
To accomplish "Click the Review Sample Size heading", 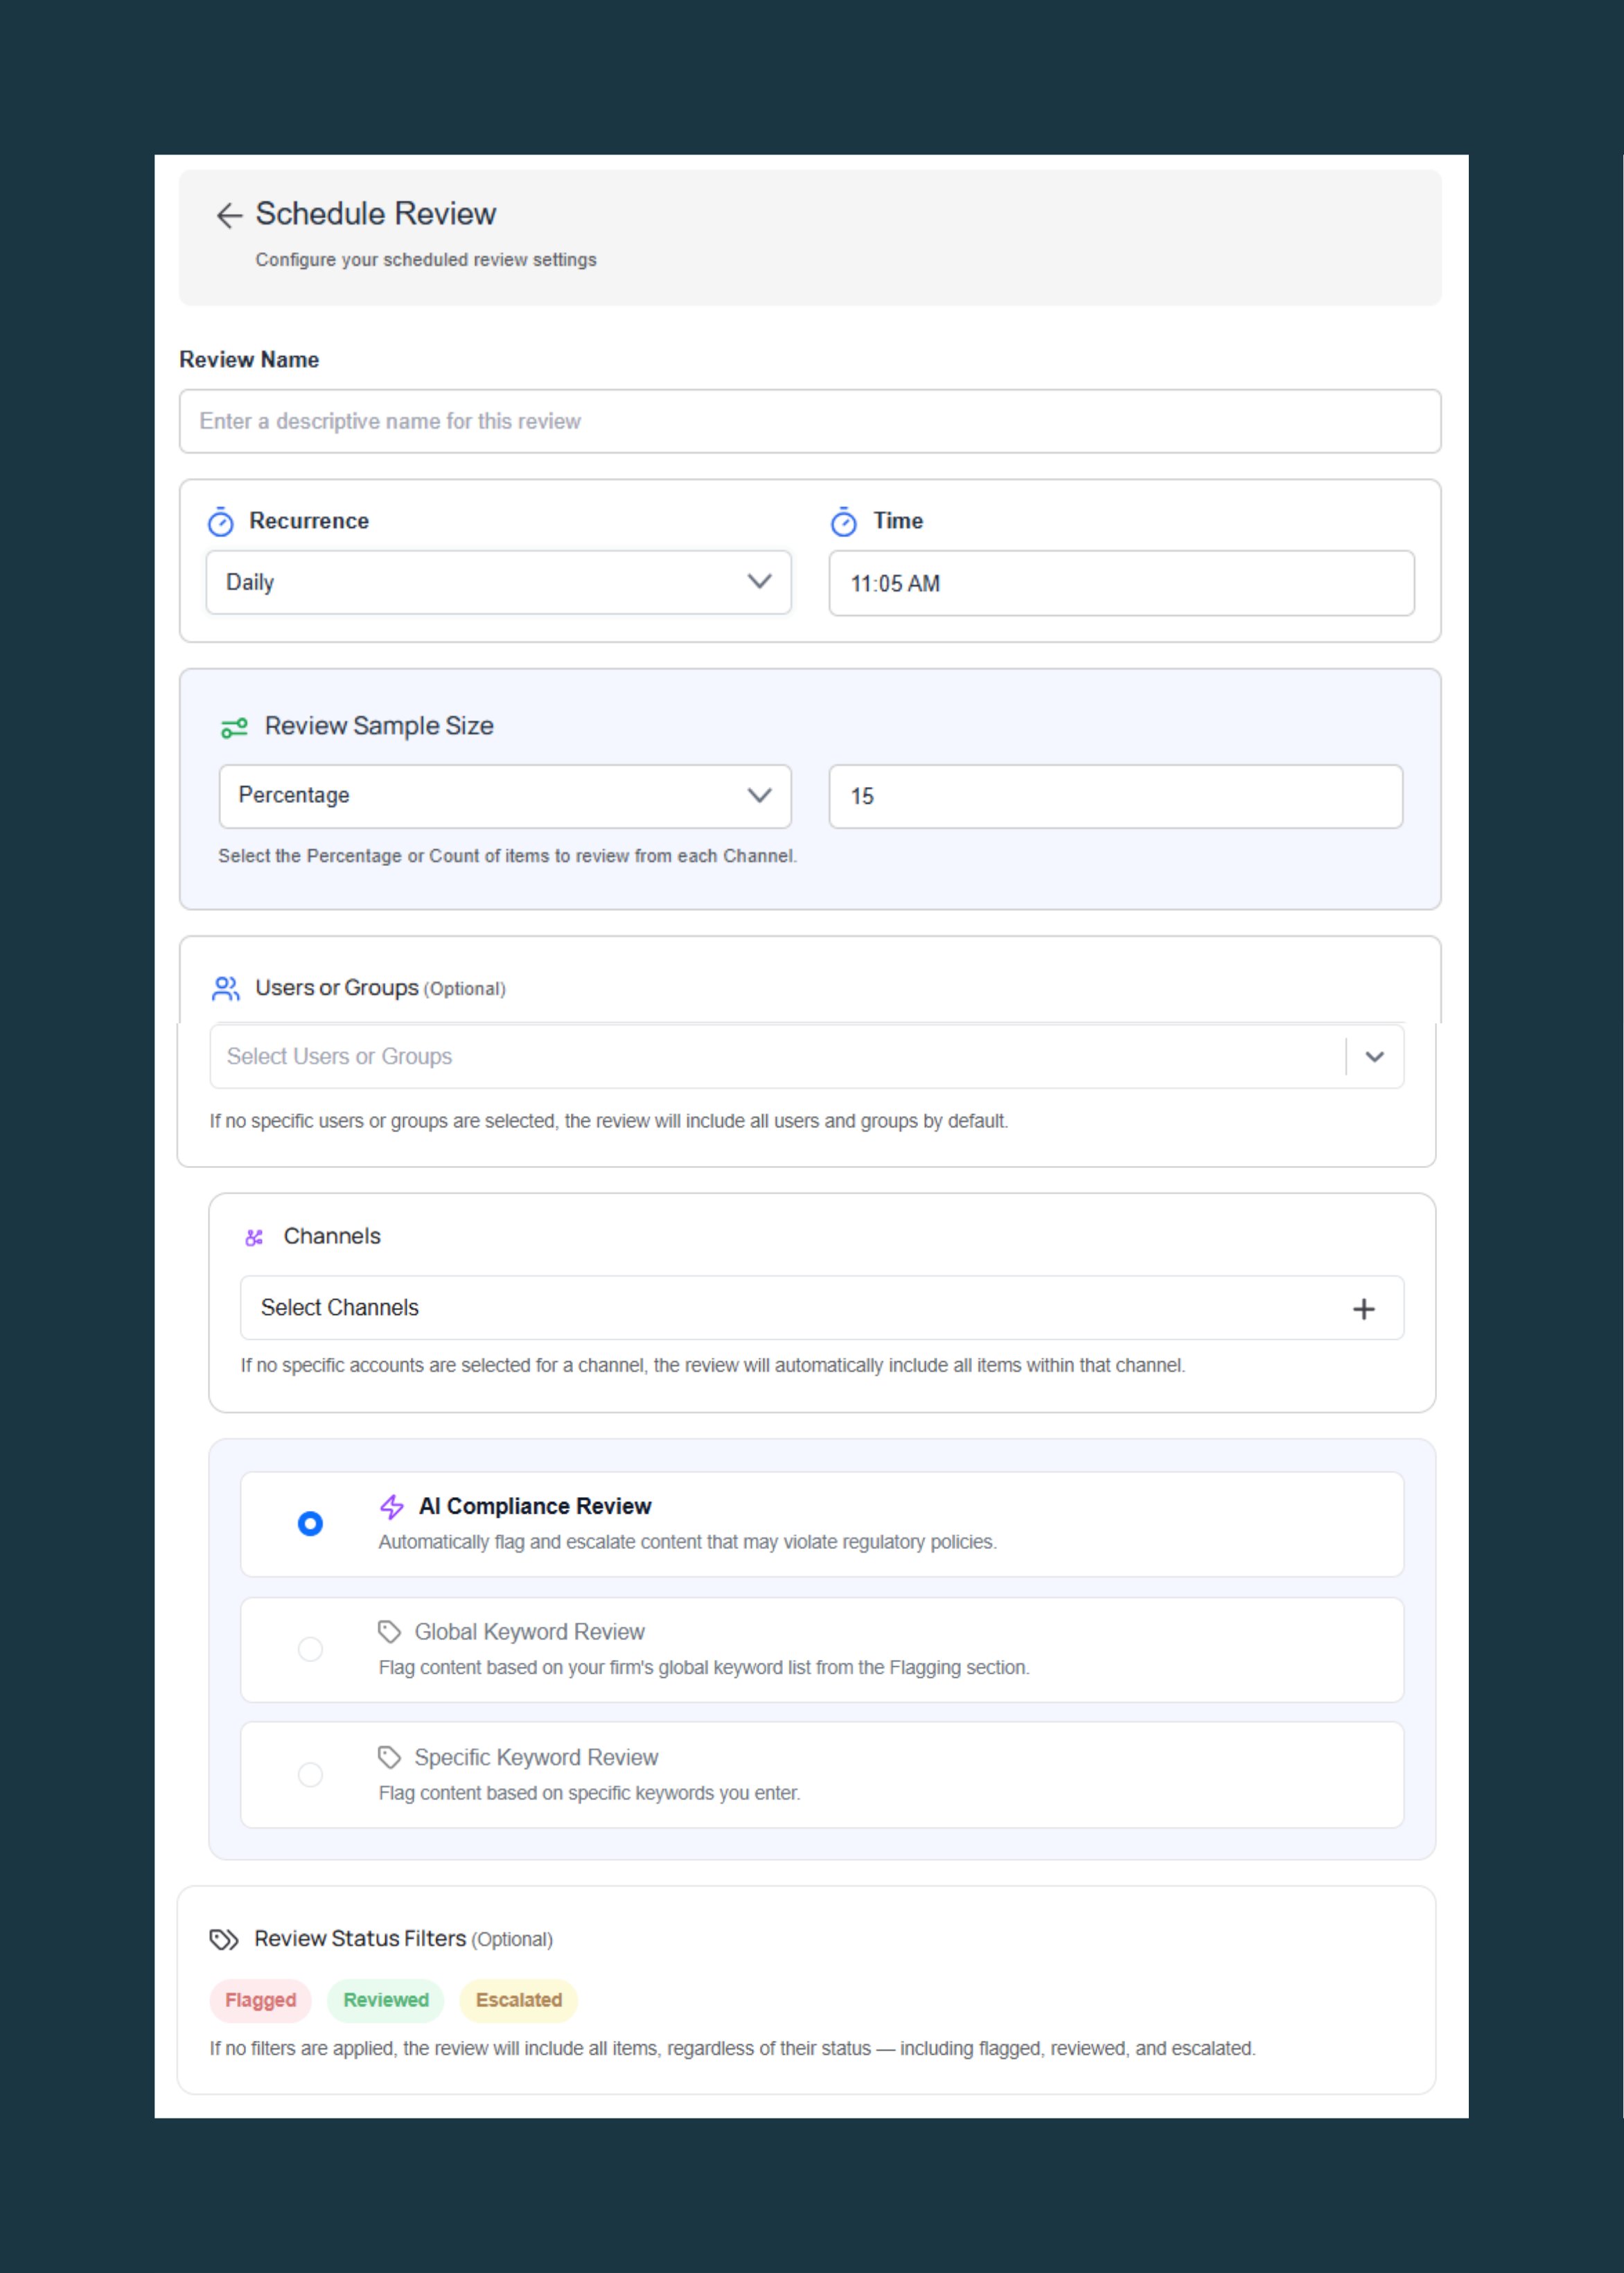I will (379, 726).
